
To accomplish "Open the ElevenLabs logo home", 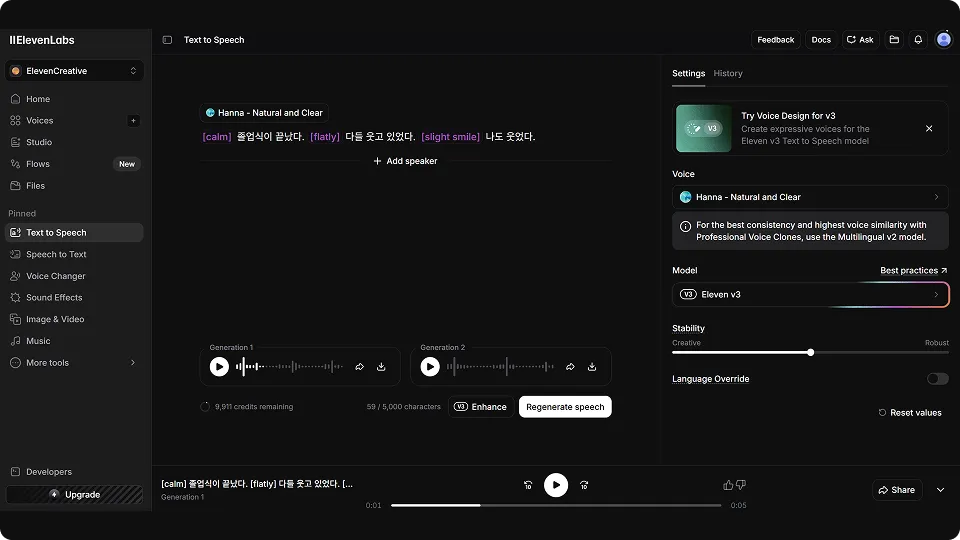I will [42, 40].
